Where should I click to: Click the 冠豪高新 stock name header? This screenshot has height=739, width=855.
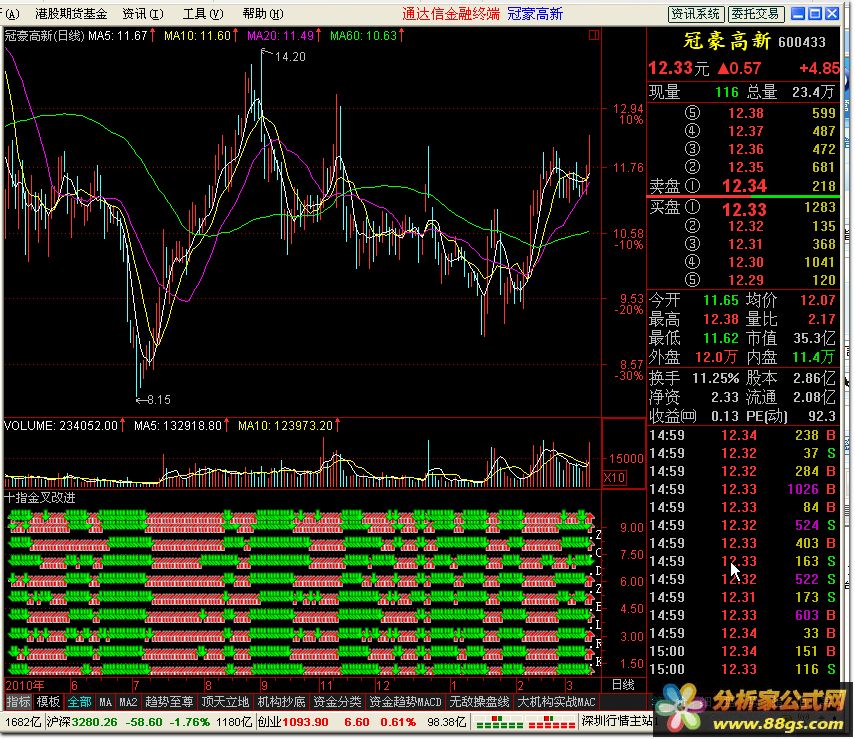tap(727, 41)
